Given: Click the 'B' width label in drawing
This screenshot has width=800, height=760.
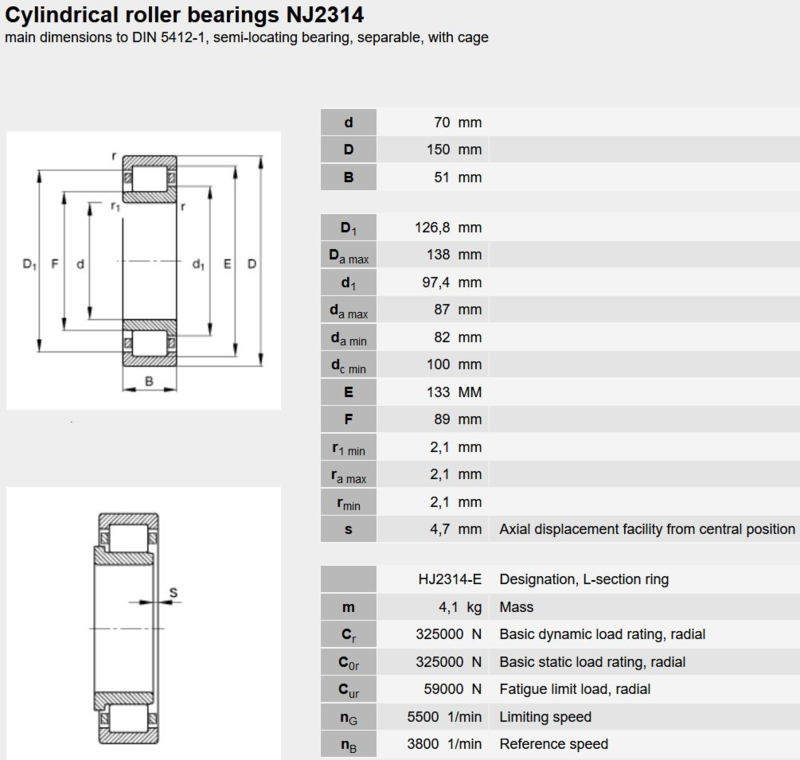Looking at the screenshot, I should click(149, 381).
